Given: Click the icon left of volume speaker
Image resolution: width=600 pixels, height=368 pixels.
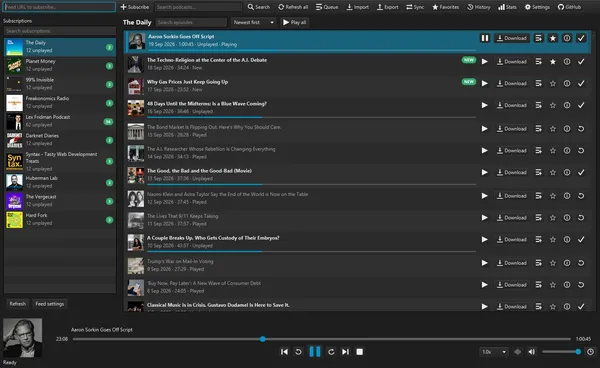Looking at the screenshot, I should tap(518, 352).
